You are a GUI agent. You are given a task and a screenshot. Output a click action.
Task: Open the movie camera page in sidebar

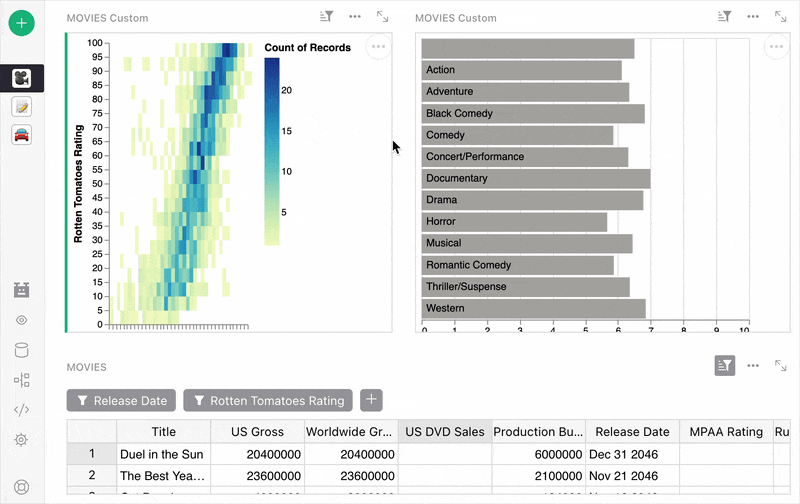[x=22, y=78]
